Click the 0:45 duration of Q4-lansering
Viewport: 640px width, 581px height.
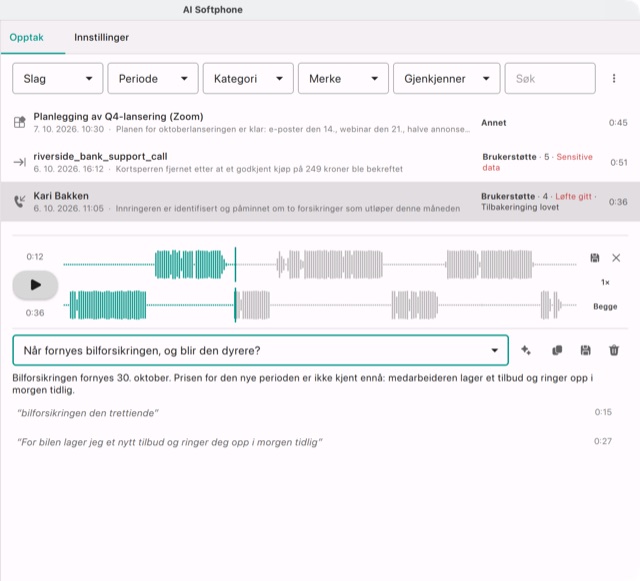pyautogui.click(x=618, y=122)
